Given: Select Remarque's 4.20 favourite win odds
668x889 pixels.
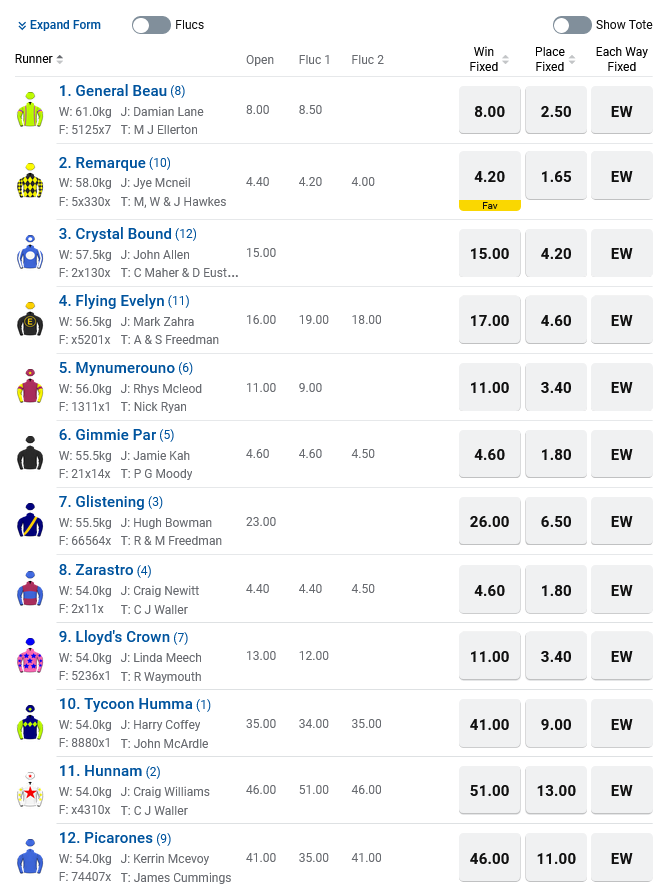Looking at the screenshot, I should [x=489, y=177].
